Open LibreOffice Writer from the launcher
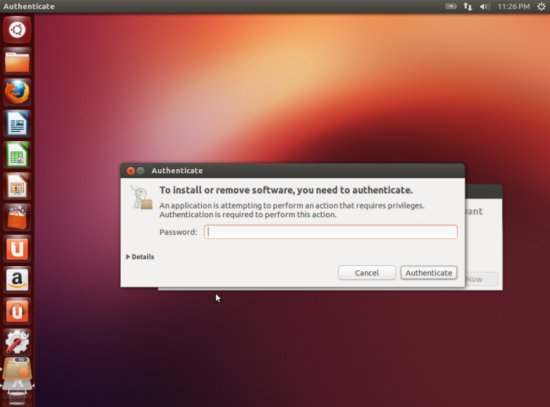 click(x=17, y=124)
